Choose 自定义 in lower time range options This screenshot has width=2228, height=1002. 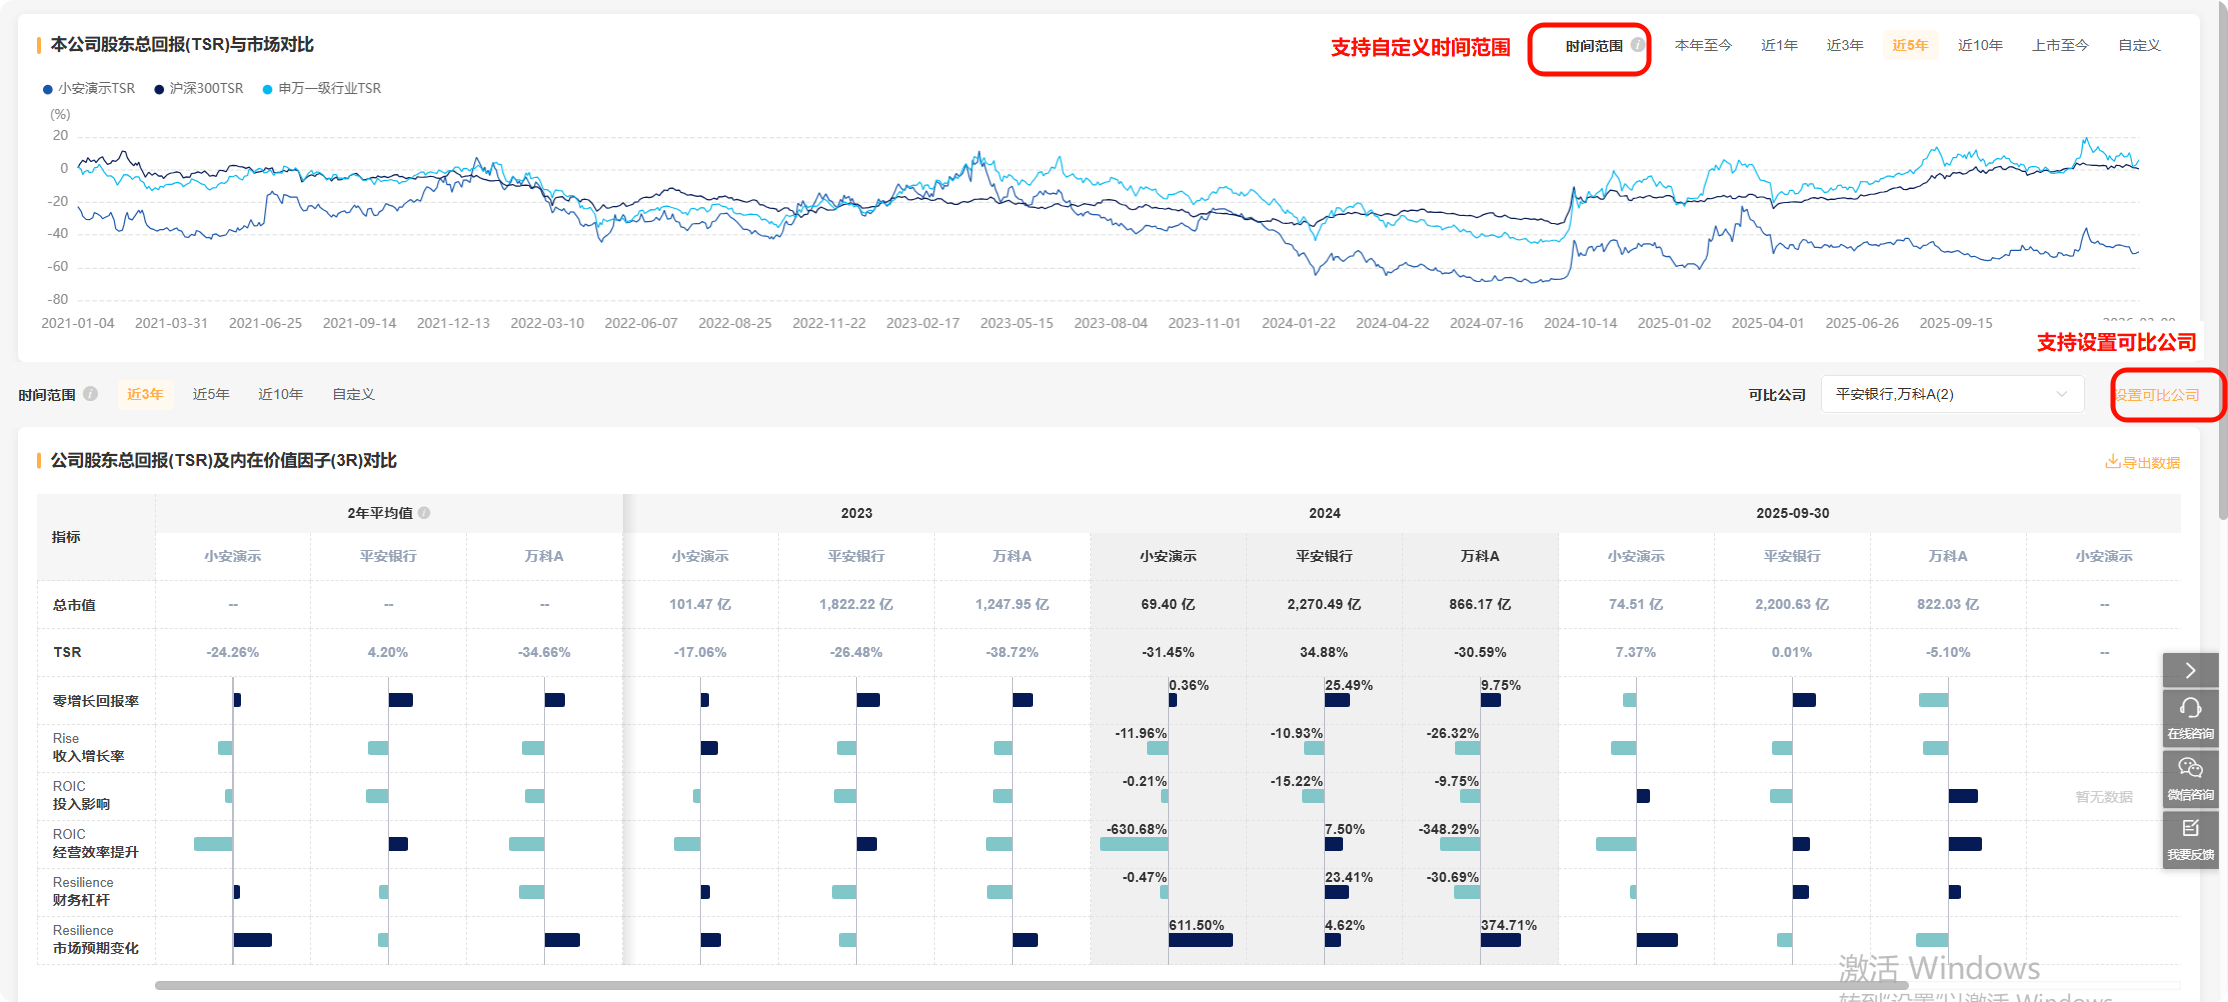353,394
